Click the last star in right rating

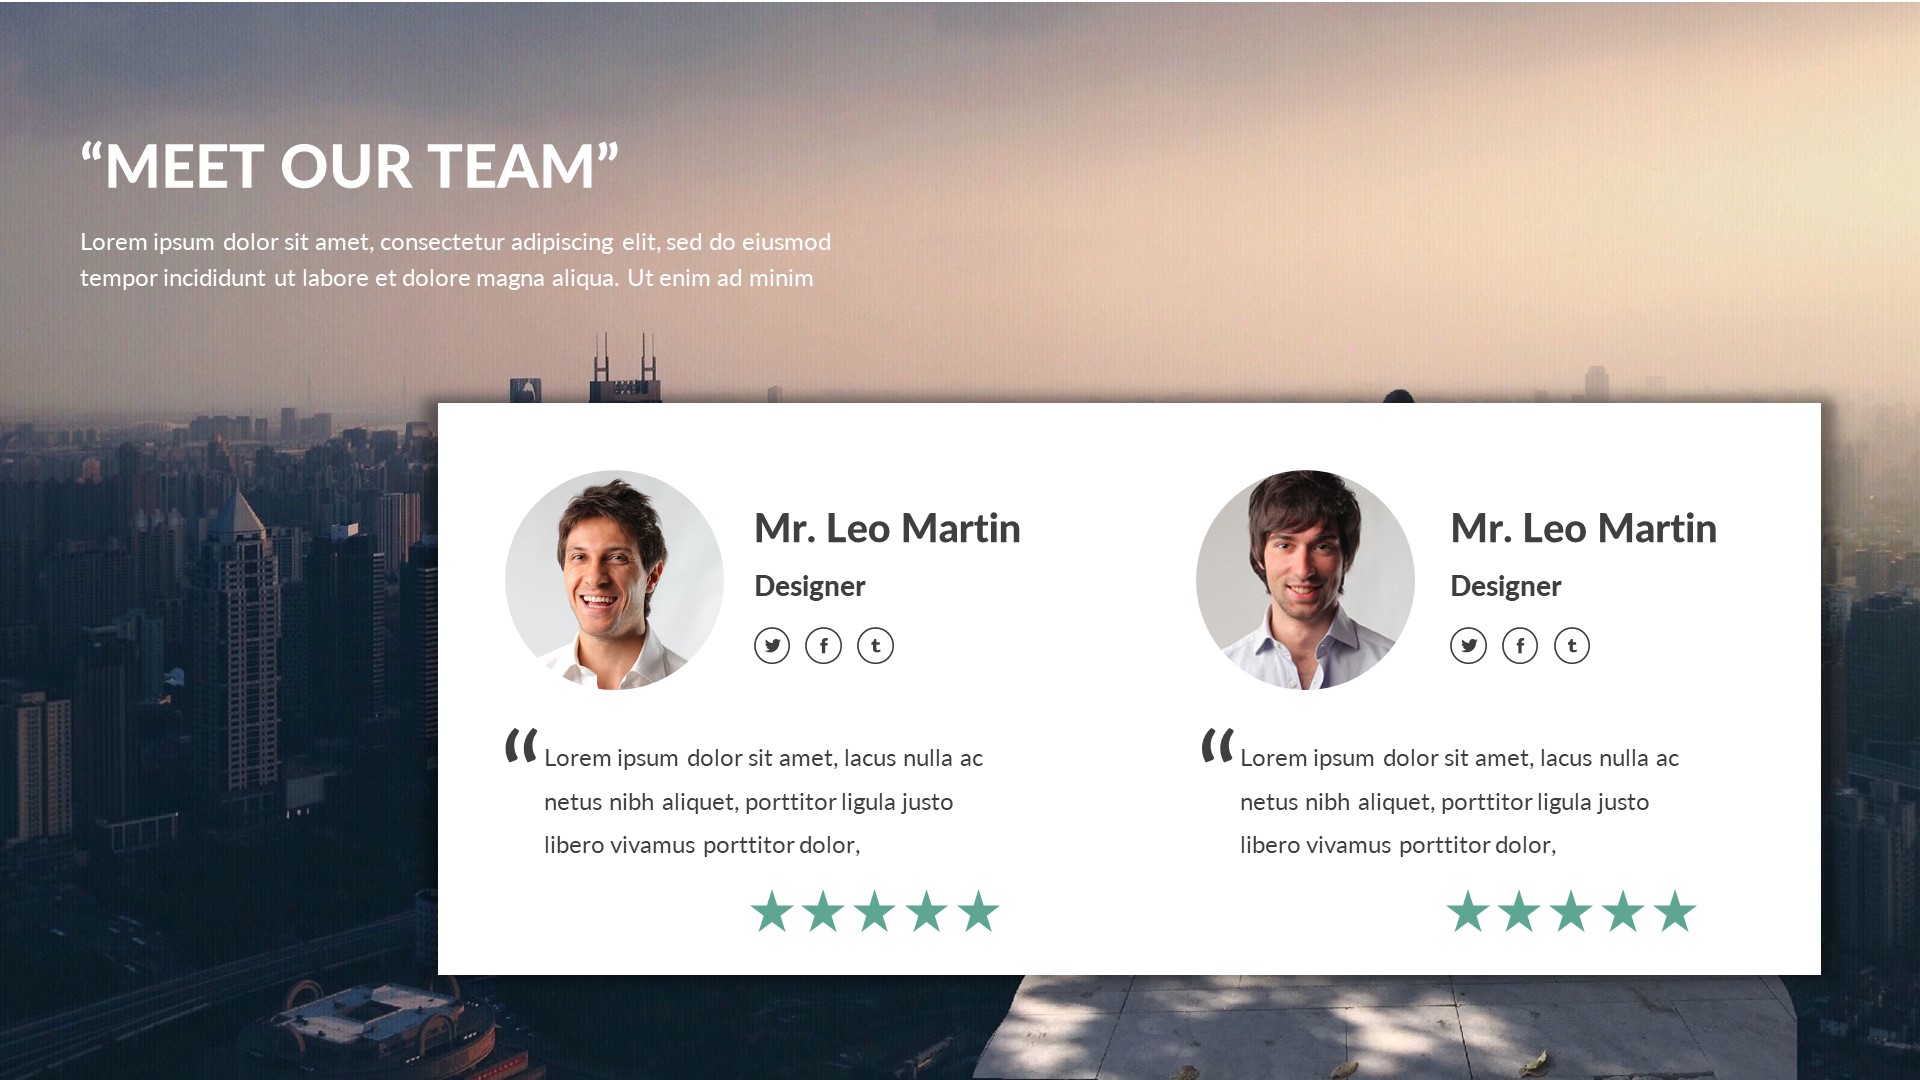tap(1674, 911)
